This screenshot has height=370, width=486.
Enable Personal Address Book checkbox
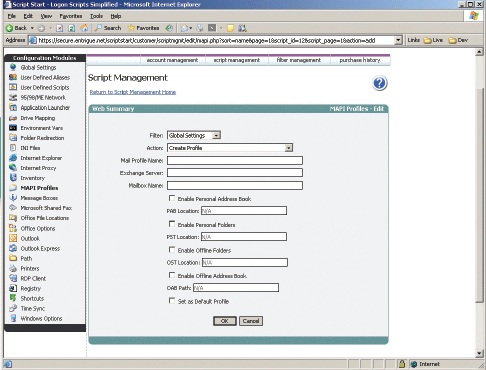coord(172,198)
